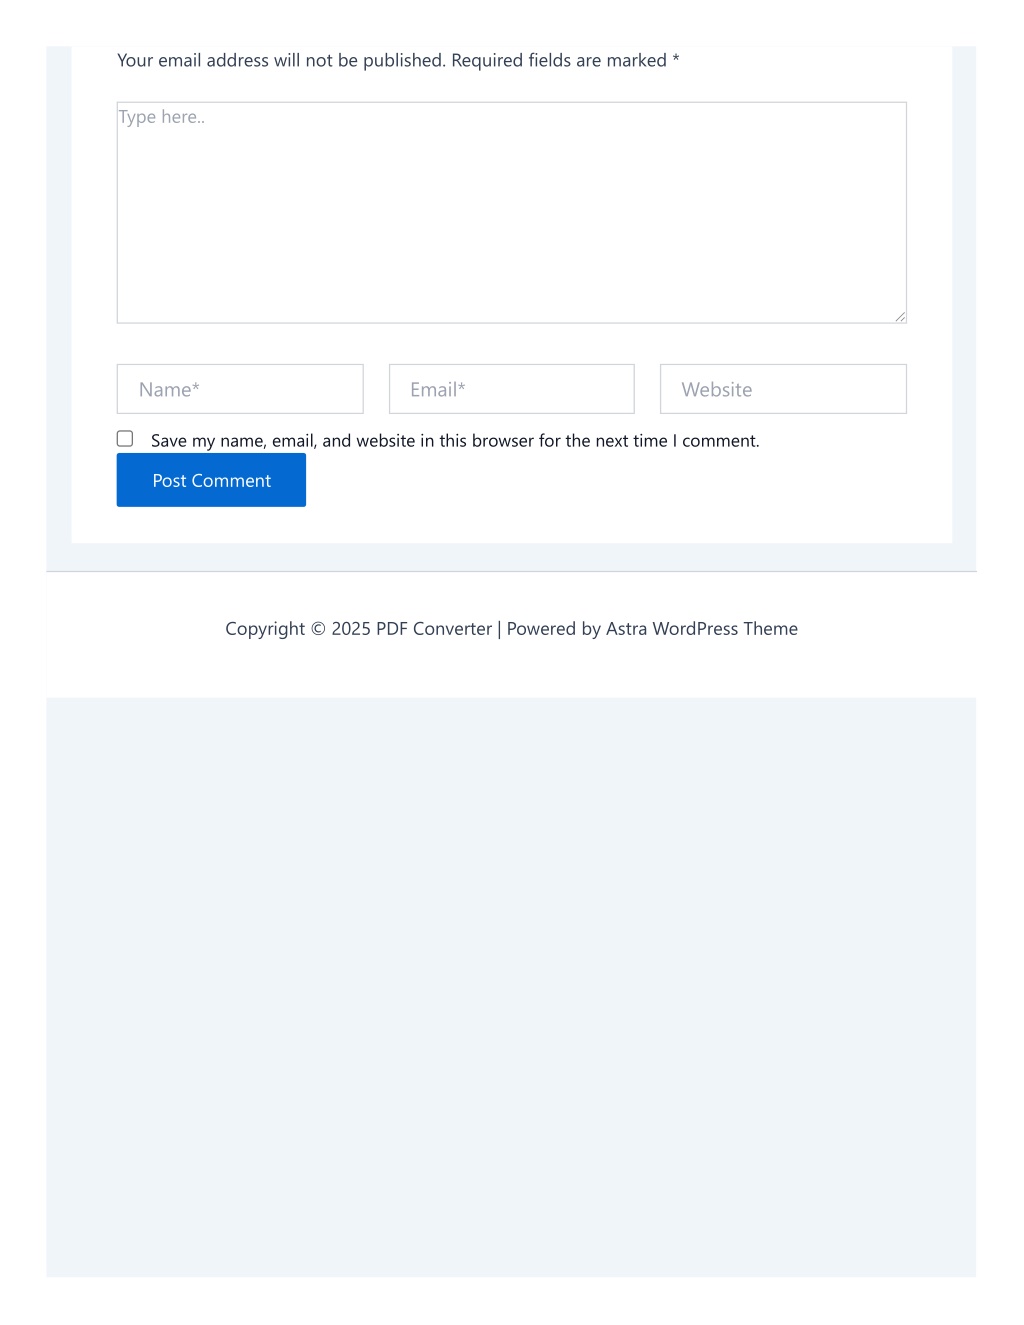Submit with the Post Comment button
The width and height of the screenshot is (1024, 1325).
click(211, 480)
